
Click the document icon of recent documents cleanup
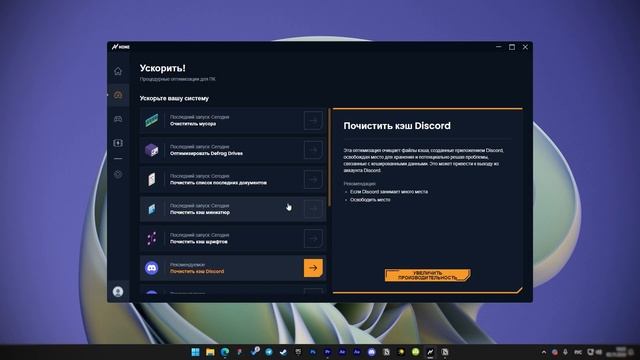pos(152,179)
